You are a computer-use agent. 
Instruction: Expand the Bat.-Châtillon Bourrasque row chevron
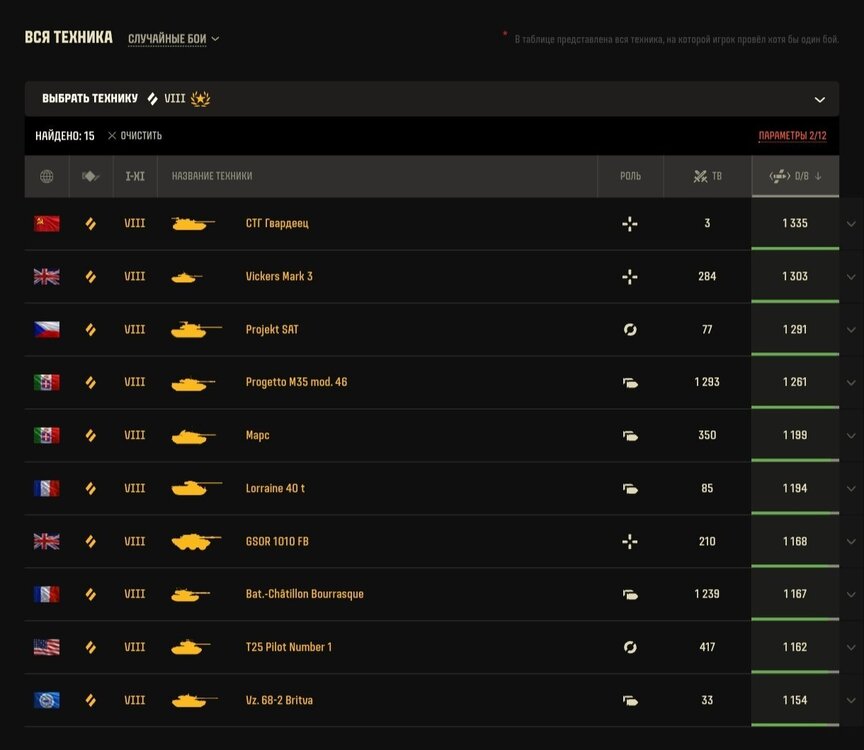[x=851, y=594]
